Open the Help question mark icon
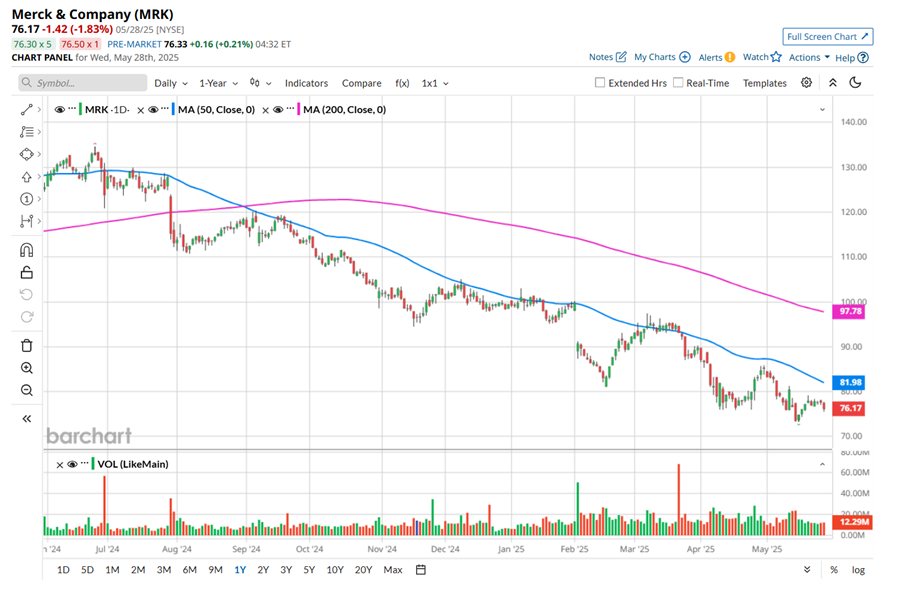Image resolution: width=903 pixels, height=589 pixels. (863, 58)
